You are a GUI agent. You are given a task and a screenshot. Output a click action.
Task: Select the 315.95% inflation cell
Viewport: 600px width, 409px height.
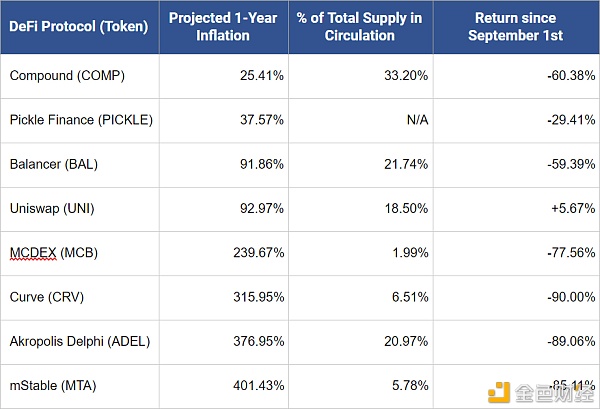223,297
